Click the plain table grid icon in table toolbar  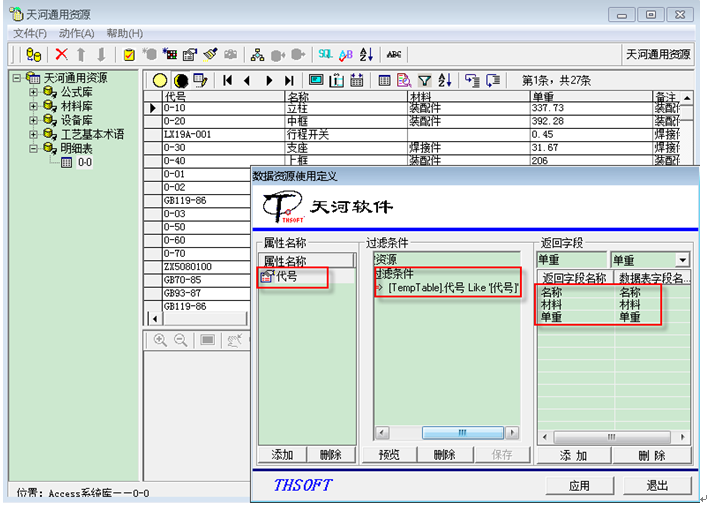(x=384, y=81)
